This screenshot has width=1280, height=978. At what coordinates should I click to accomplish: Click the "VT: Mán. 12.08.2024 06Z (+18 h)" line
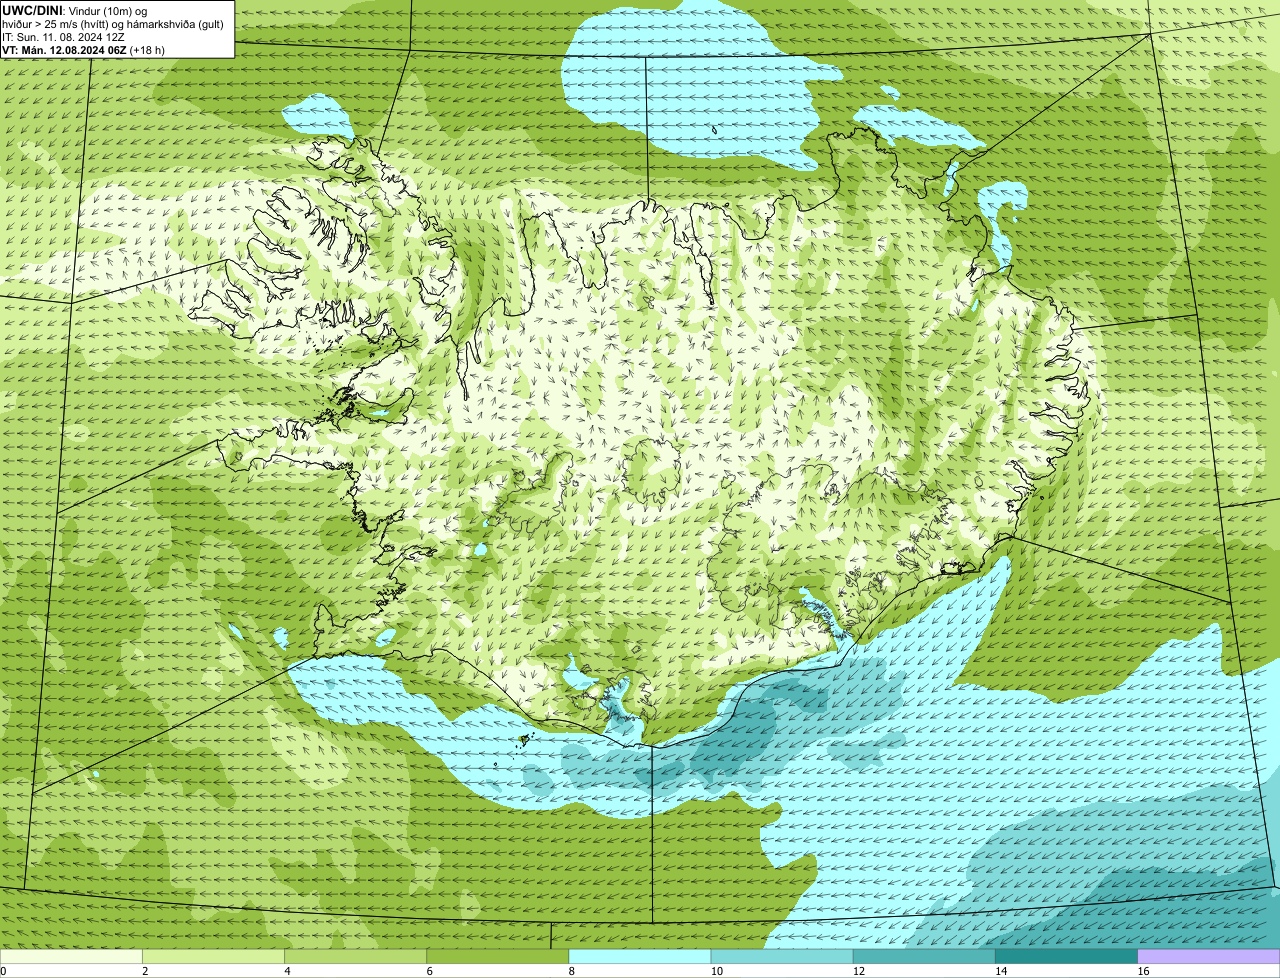pyautogui.click(x=83, y=49)
